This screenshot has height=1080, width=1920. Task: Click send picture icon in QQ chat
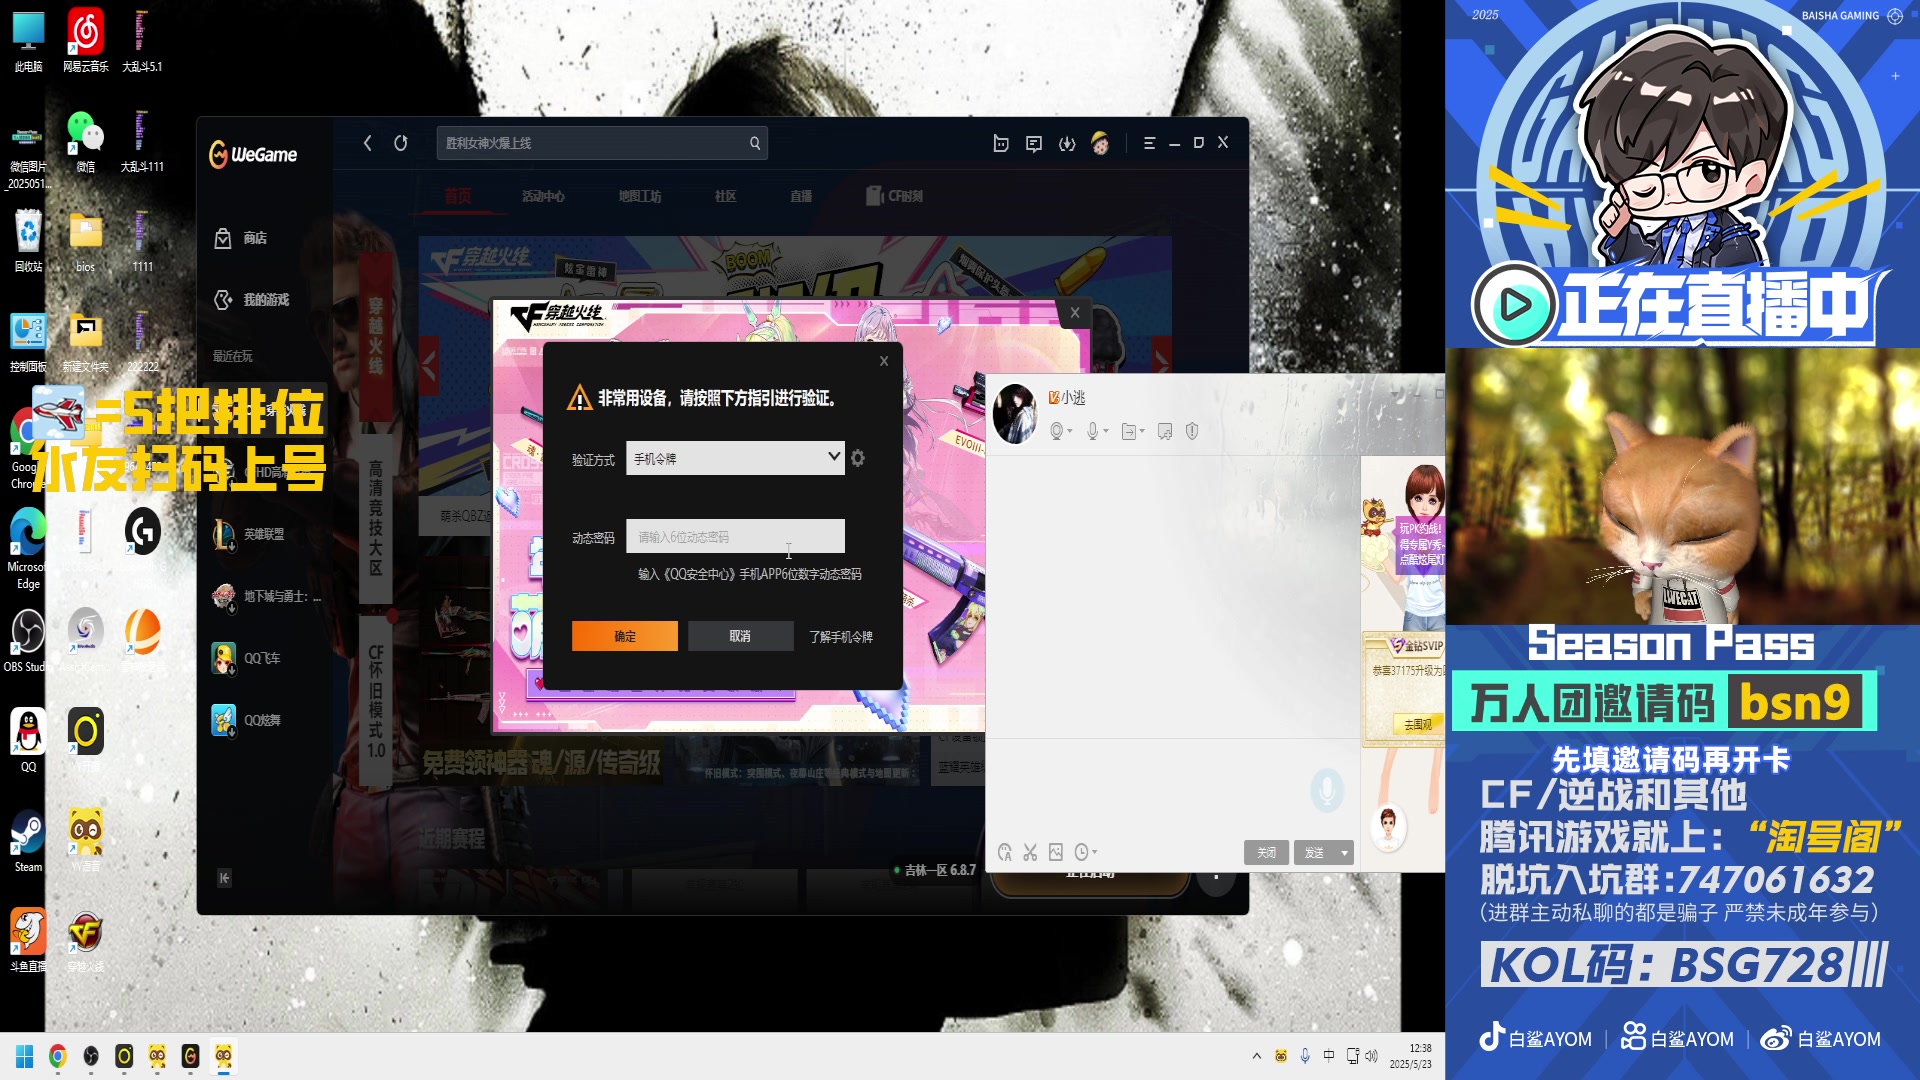click(x=1056, y=852)
